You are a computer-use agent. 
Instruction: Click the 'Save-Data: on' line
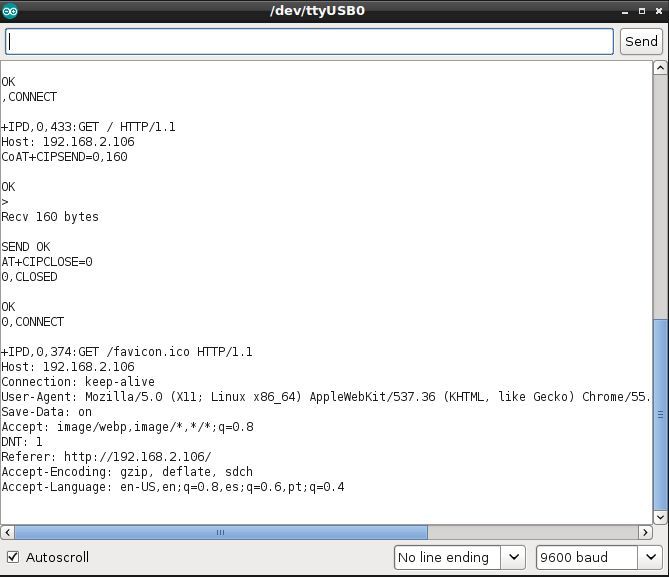pyautogui.click(x=47, y=412)
